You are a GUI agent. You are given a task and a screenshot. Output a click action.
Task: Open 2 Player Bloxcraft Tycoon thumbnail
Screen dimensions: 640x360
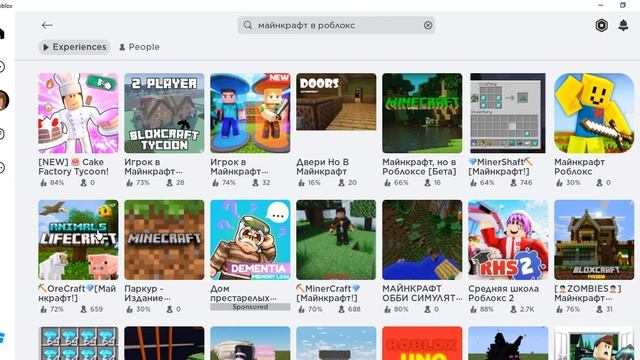click(x=164, y=113)
